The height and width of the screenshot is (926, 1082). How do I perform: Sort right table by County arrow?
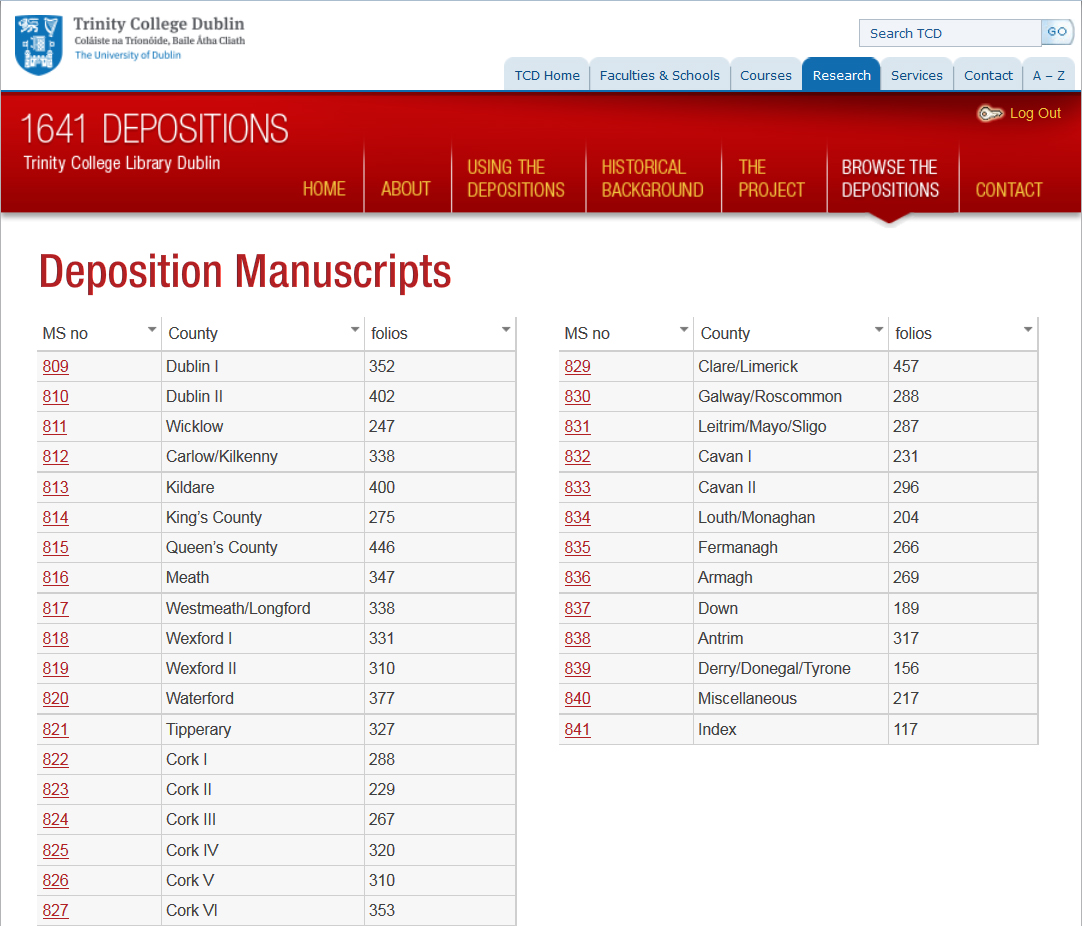[879, 330]
